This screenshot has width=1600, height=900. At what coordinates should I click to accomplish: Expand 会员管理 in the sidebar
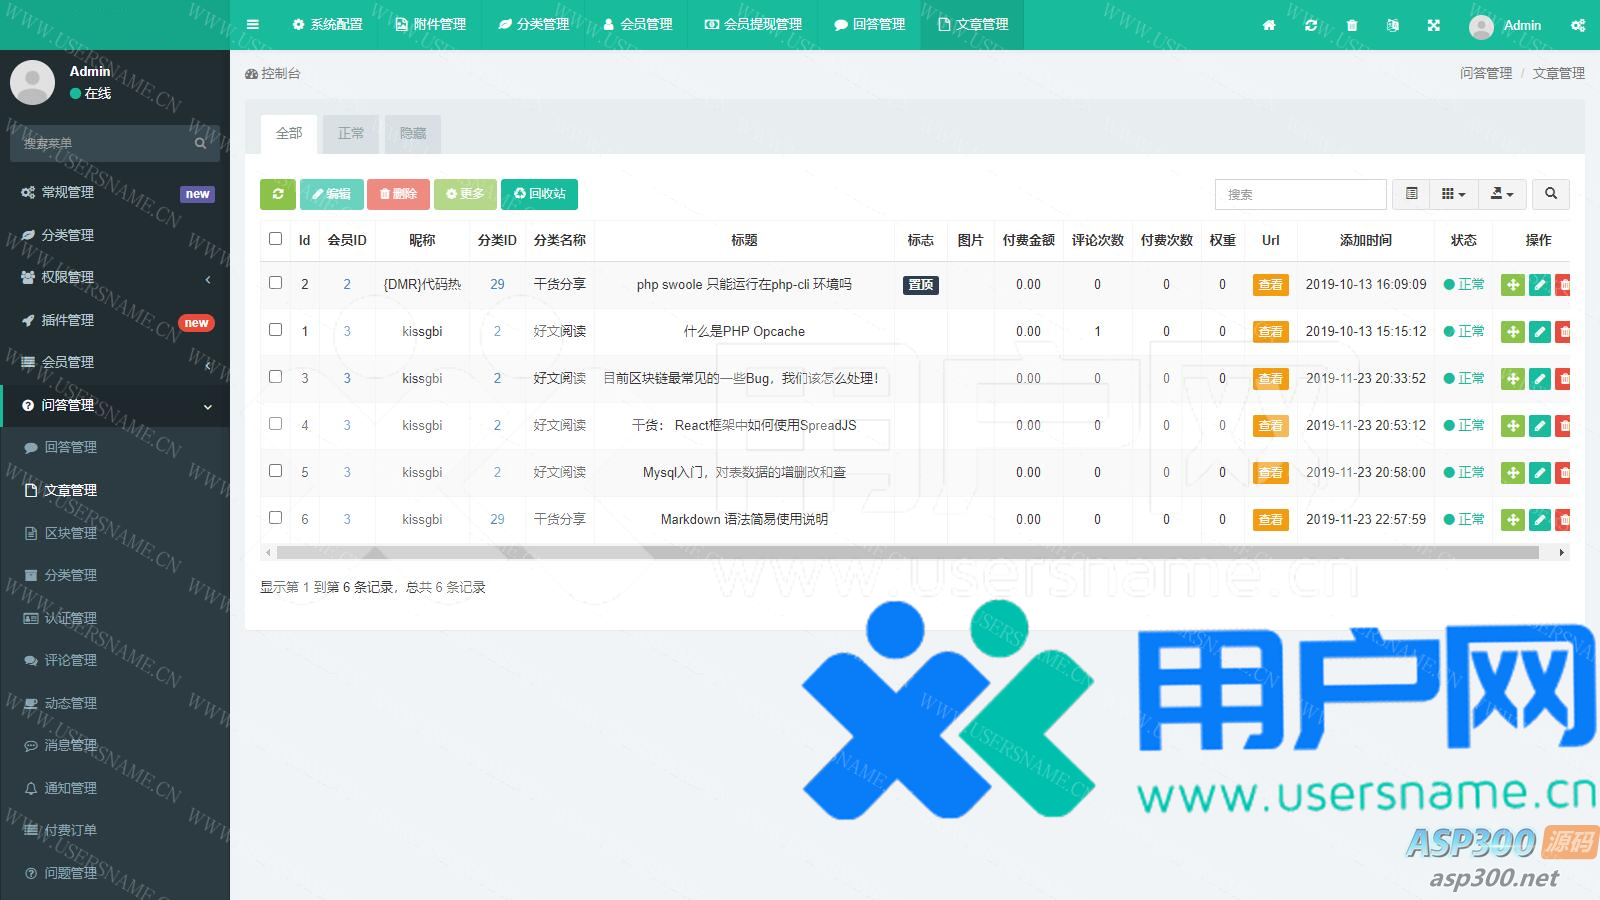pos(115,362)
